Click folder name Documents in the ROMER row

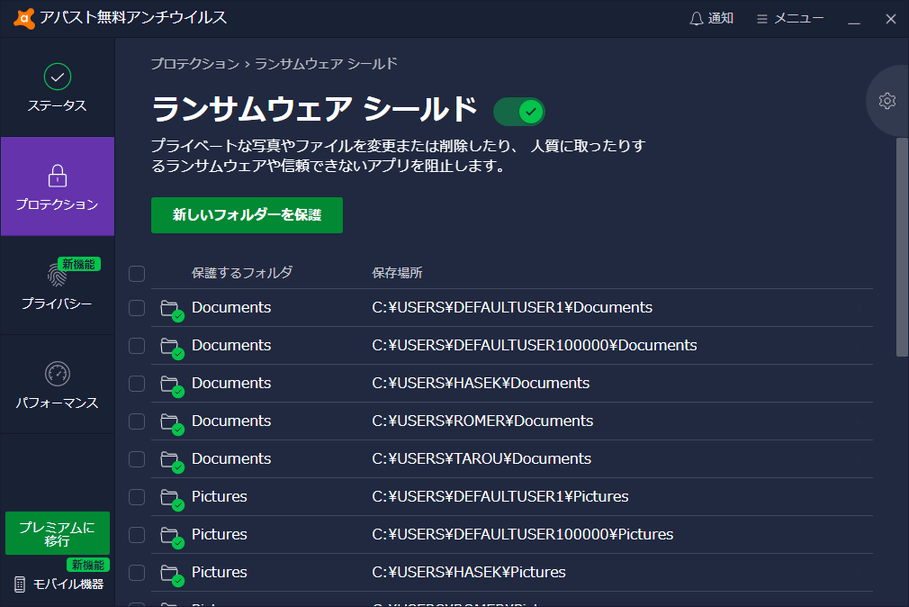(x=231, y=420)
